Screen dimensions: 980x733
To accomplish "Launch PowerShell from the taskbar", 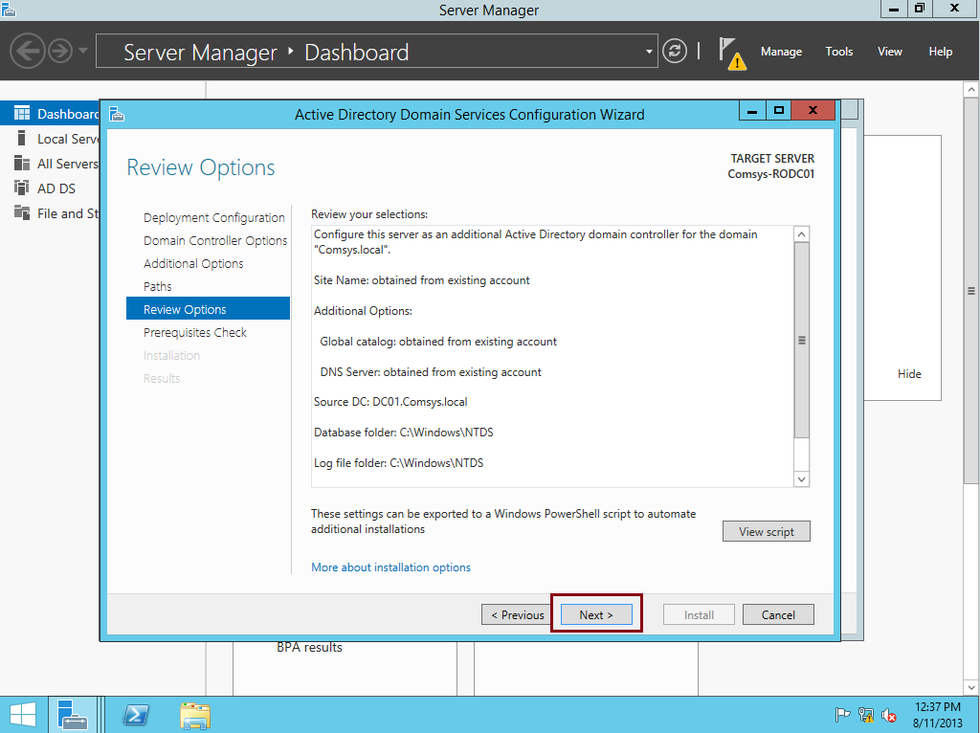I will coord(136,715).
